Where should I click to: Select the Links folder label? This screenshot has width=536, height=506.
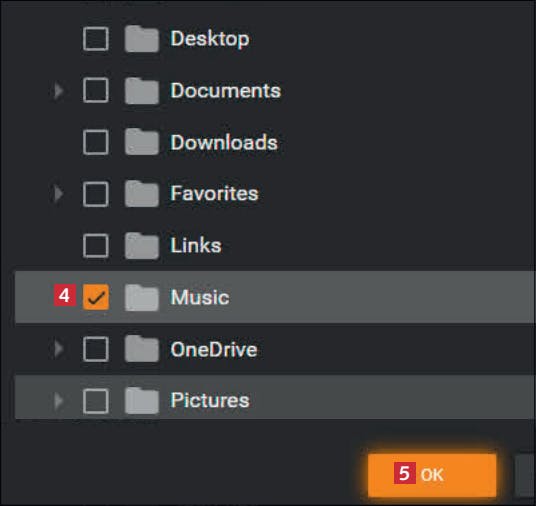coord(196,245)
